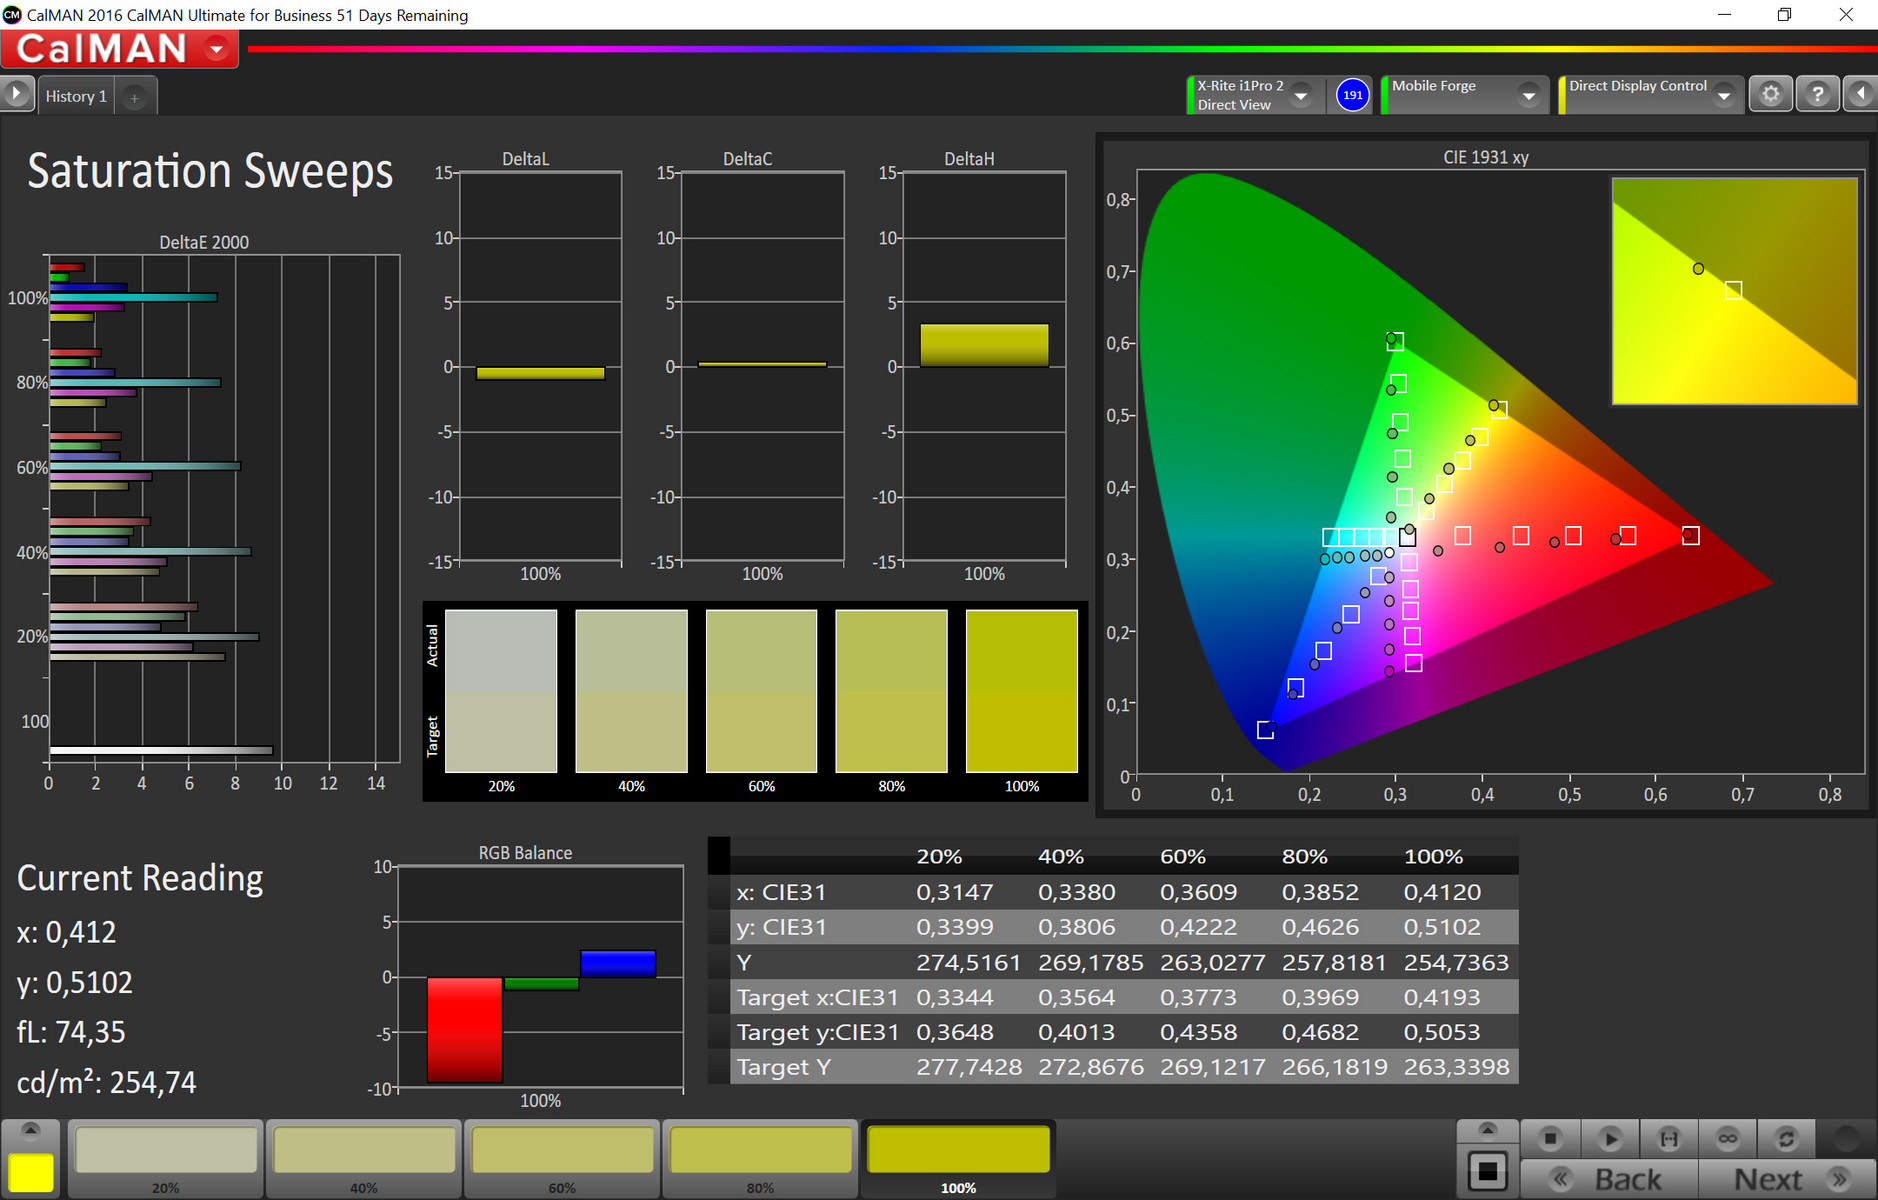1878x1200 pixels.
Task: Click the pattern window square icon
Action: pyautogui.click(x=1487, y=1171)
